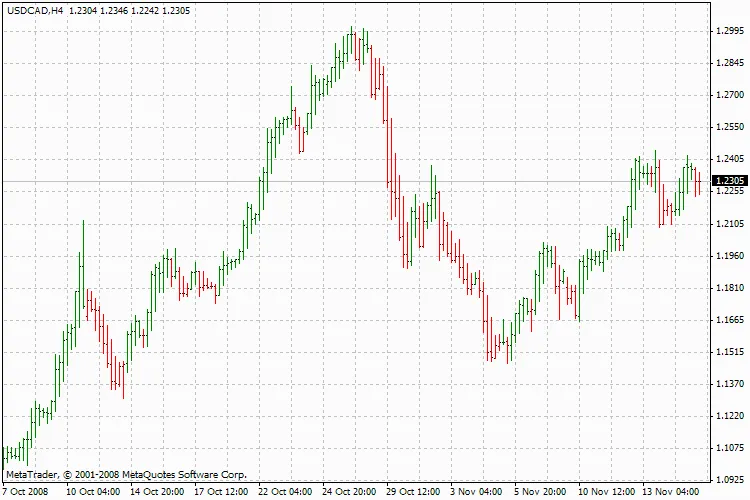Click the 1.1515 price axis label
This screenshot has width=750, height=500.
point(728,352)
